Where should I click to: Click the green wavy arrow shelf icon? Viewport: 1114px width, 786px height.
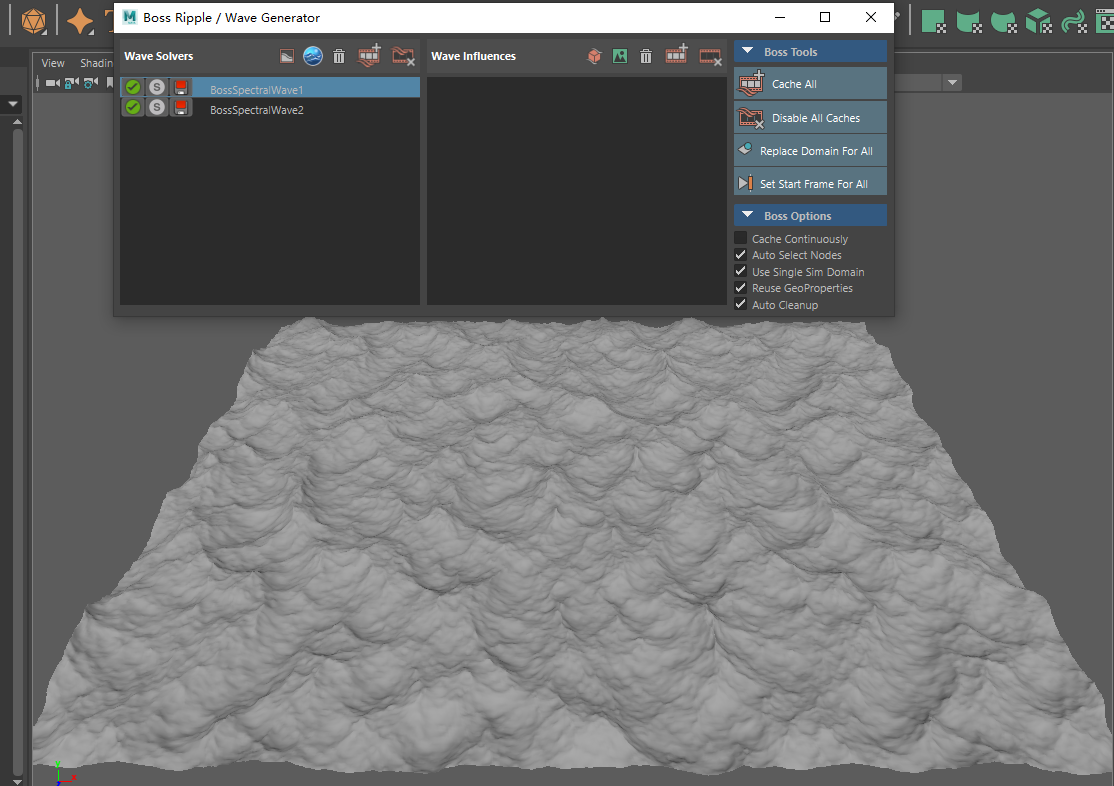(1074, 21)
